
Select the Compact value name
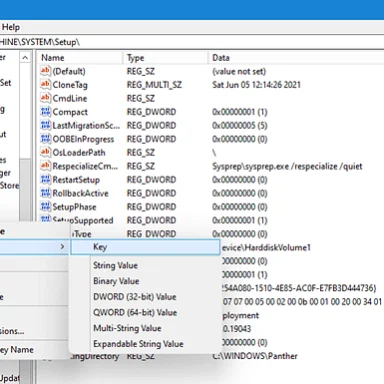(70, 112)
